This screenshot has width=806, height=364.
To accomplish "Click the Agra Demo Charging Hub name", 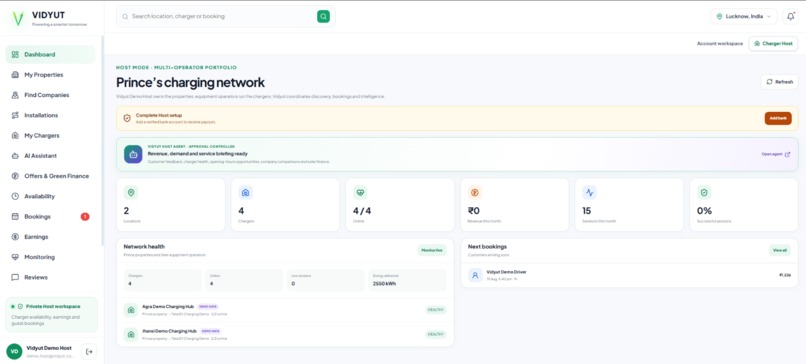I will point(168,306).
